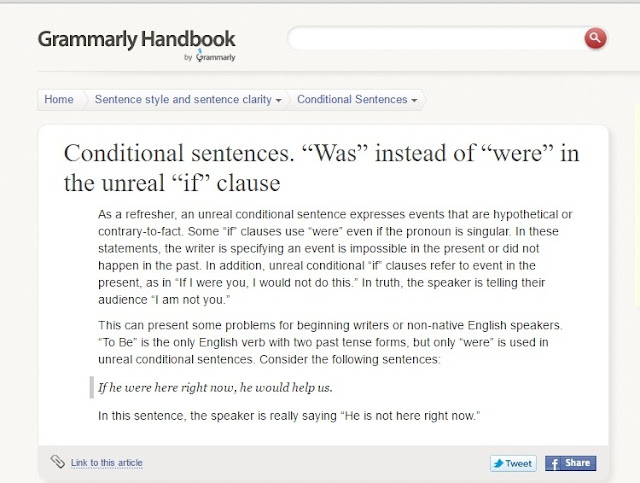Image resolution: width=640 pixels, height=483 pixels.
Task: Open the Grammarly Handbook home logo
Action: pyautogui.click(x=136, y=40)
